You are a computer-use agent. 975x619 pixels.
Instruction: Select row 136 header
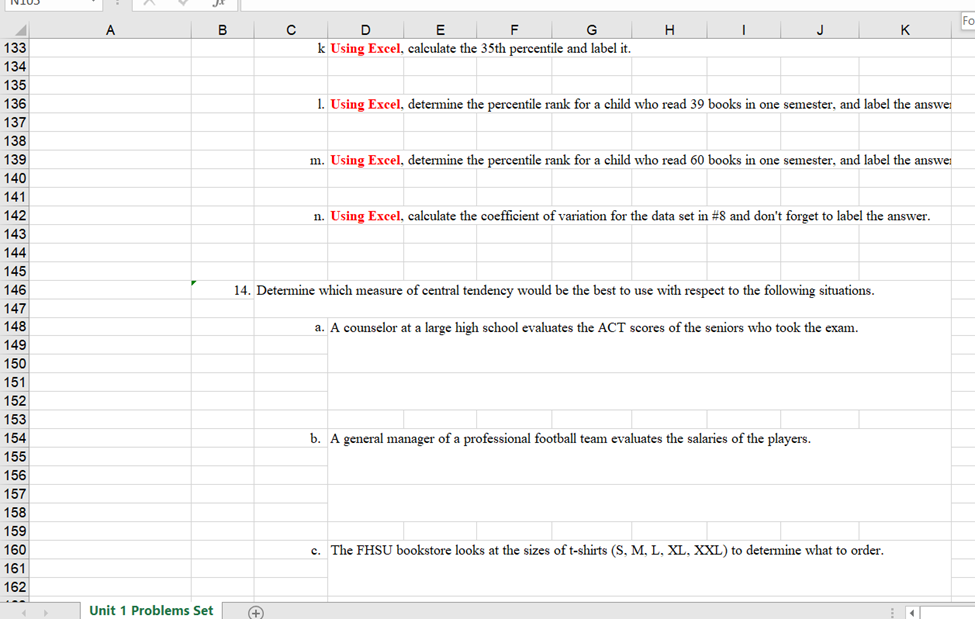point(15,104)
